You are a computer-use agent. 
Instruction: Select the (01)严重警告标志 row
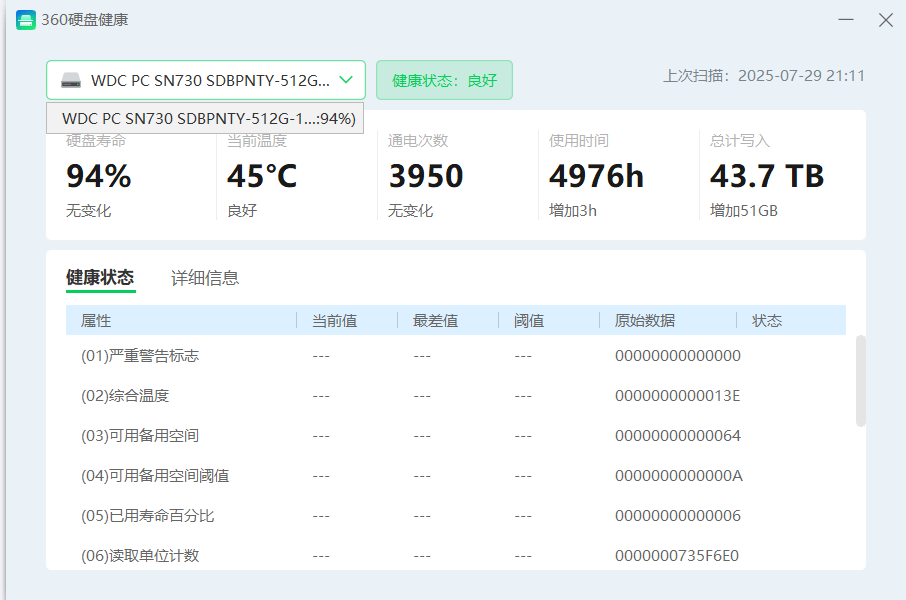point(140,356)
